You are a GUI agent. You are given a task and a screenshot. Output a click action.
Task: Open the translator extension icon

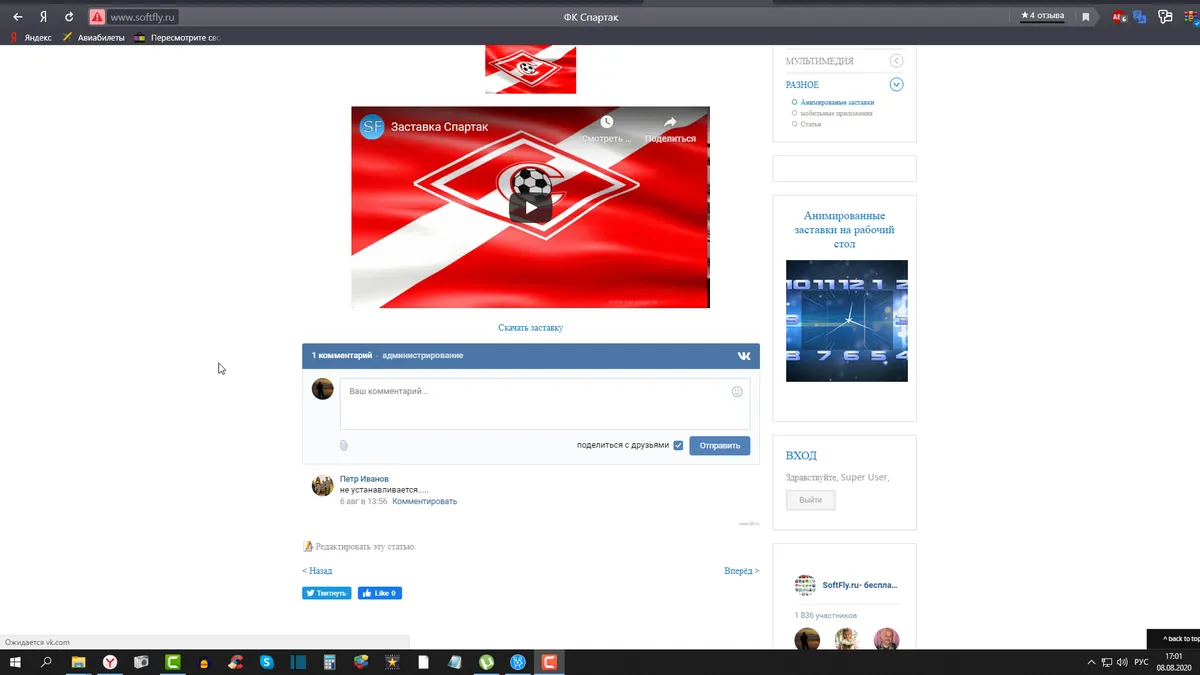click(1139, 17)
